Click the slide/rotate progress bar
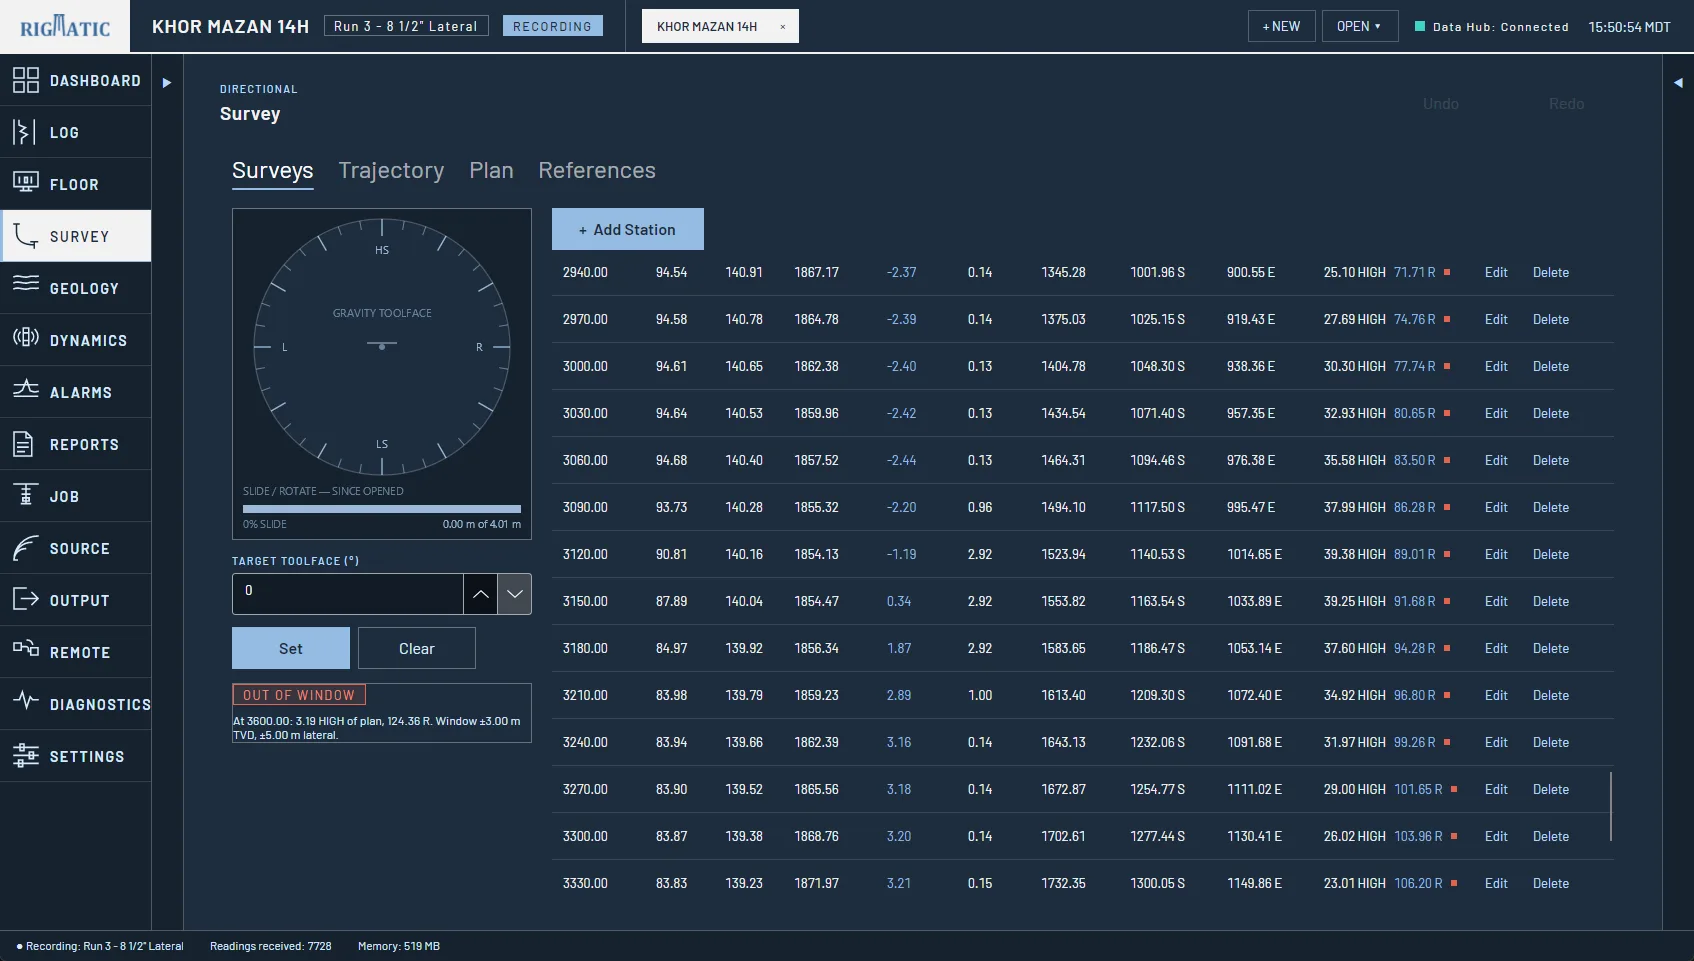The height and width of the screenshot is (961, 1694). coord(382,509)
